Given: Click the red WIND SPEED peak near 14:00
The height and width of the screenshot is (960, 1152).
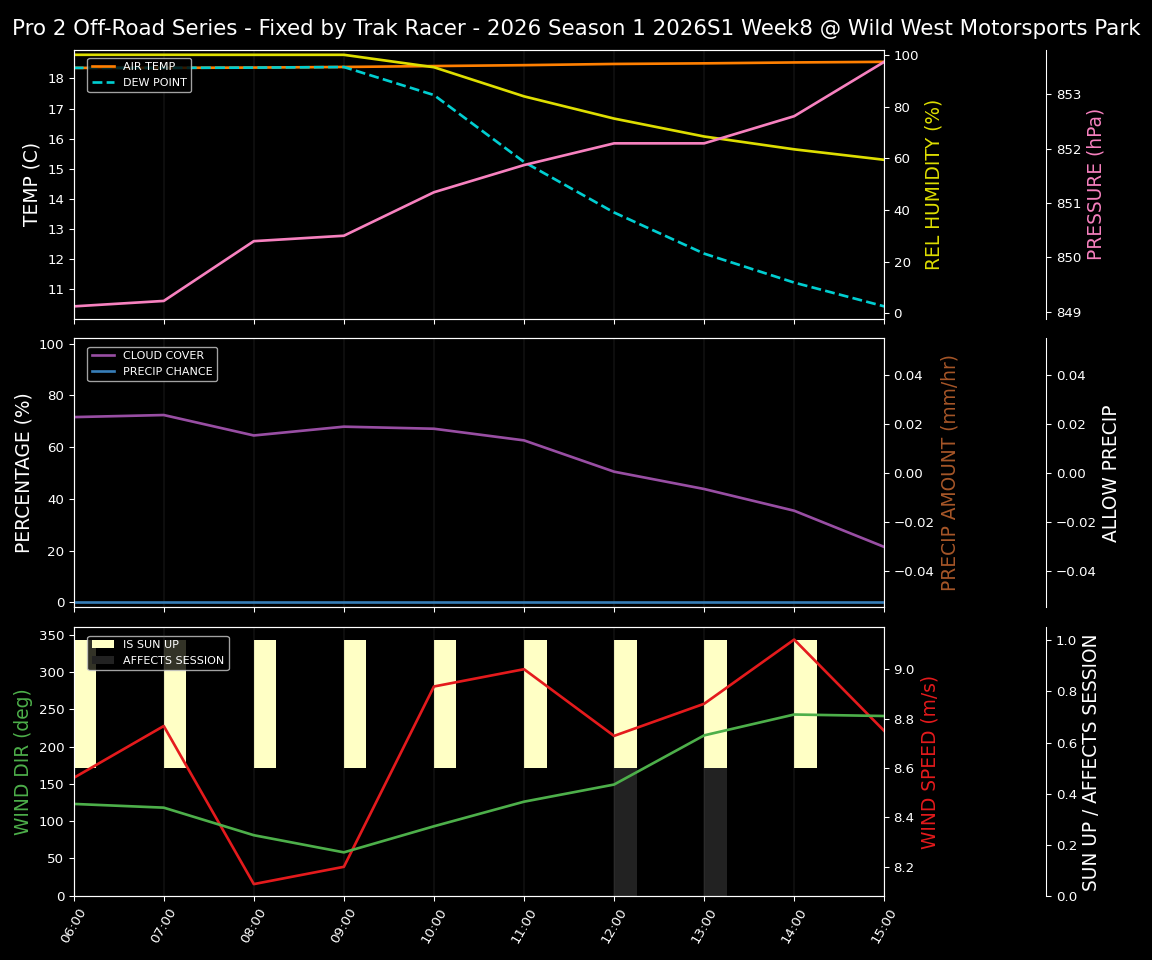Looking at the screenshot, I should [793, 640].
